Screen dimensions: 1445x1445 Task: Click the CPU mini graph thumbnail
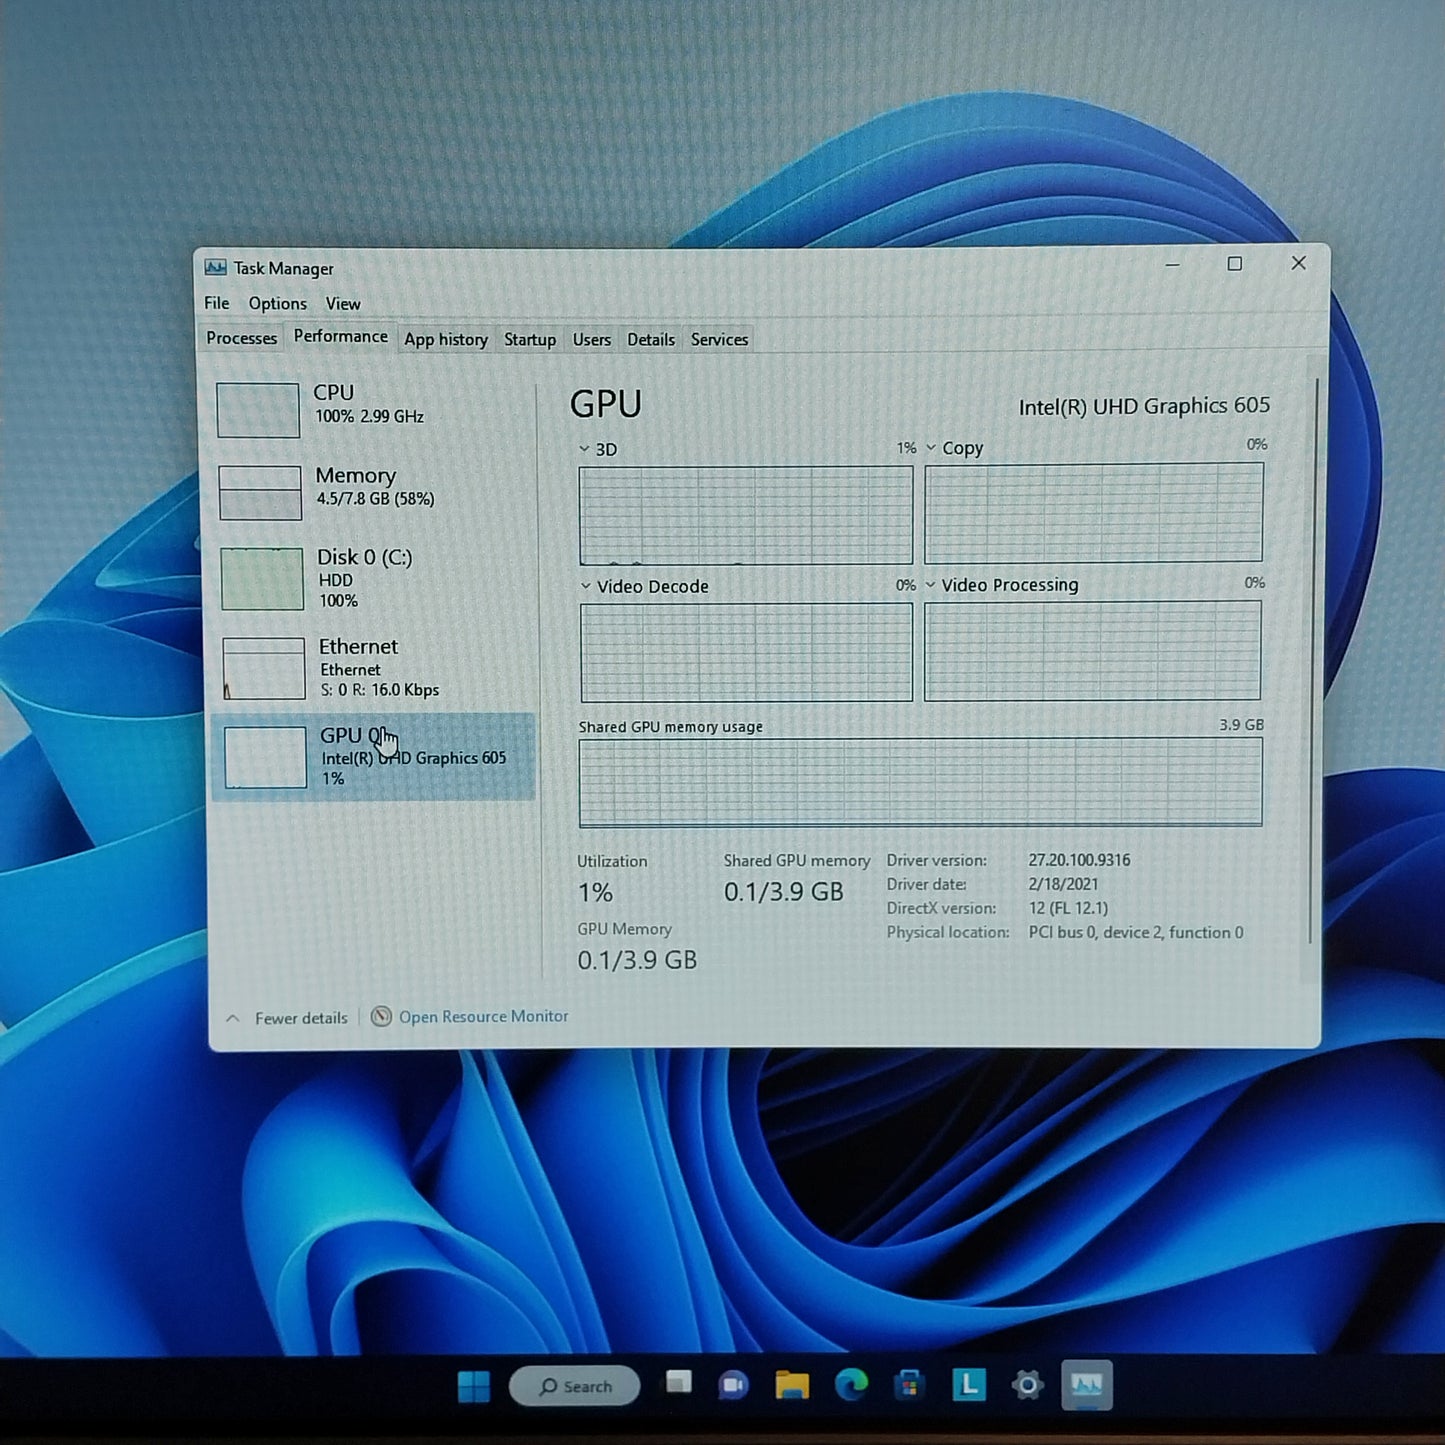258,410
